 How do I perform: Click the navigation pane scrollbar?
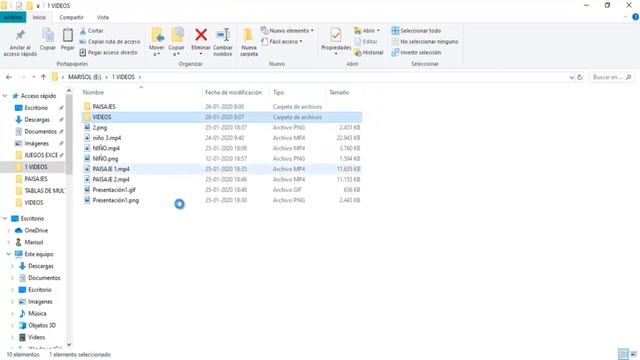[69, 135]
